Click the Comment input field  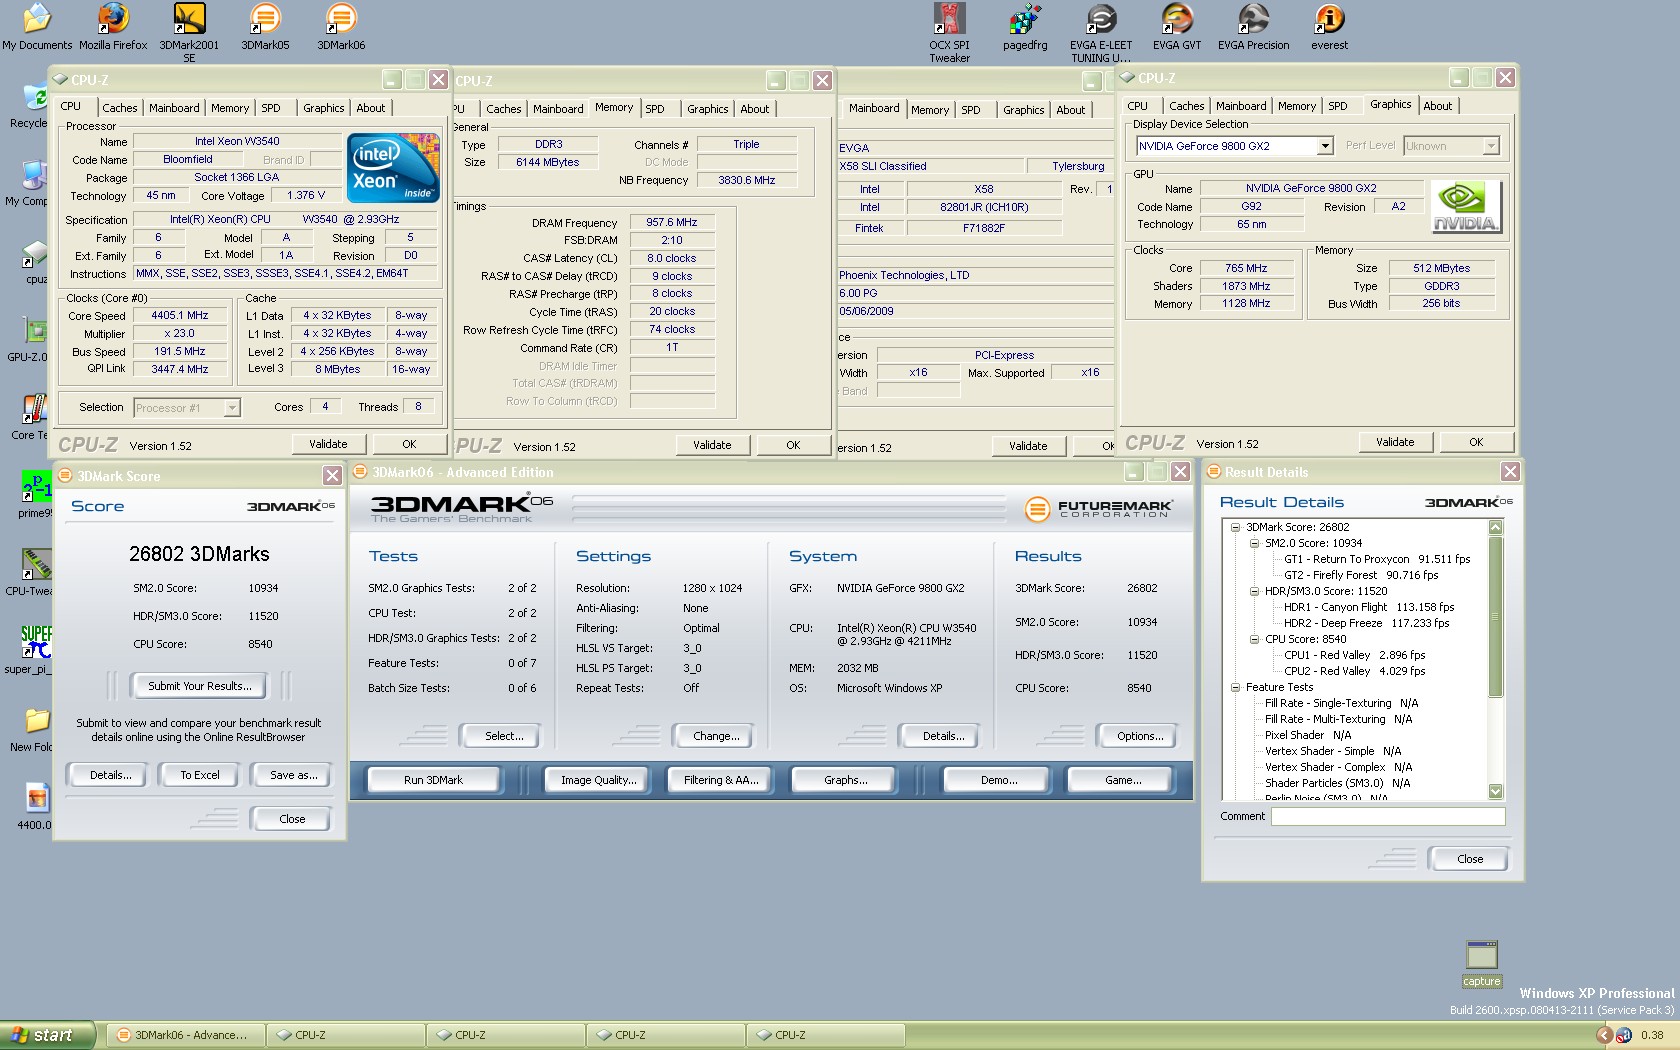point(1387,817)
